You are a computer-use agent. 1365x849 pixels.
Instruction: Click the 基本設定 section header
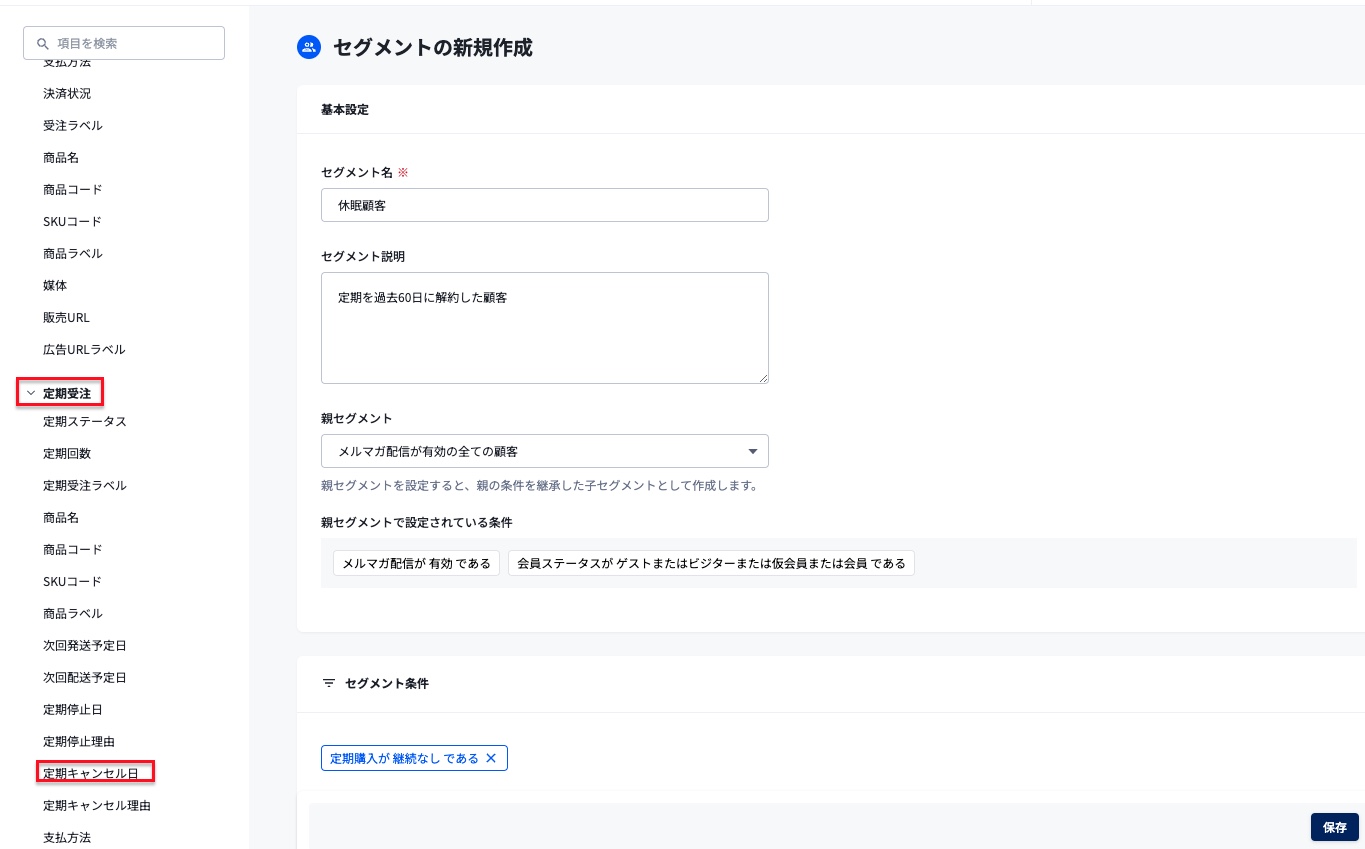345,110
